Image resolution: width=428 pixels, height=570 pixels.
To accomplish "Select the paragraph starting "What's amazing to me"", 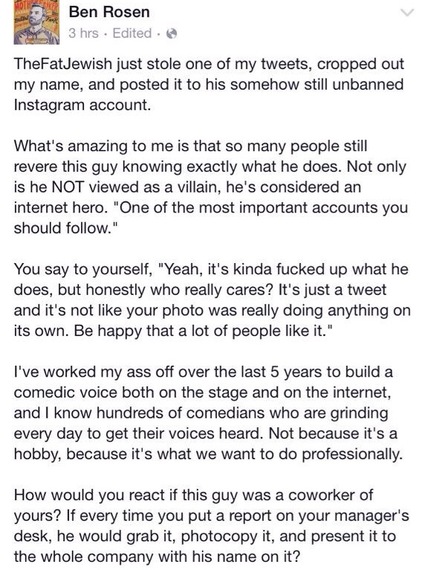I will pyautogui.click(x=211, y=187).
